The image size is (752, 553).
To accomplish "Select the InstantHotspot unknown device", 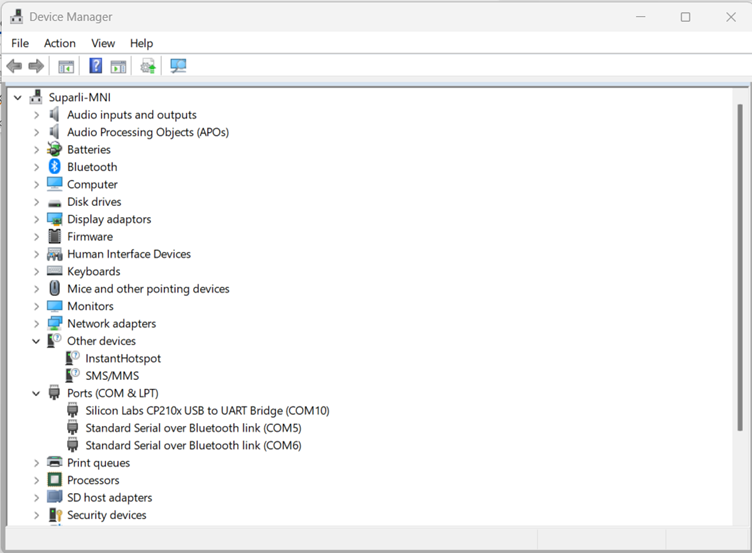I will pos(122,358).
